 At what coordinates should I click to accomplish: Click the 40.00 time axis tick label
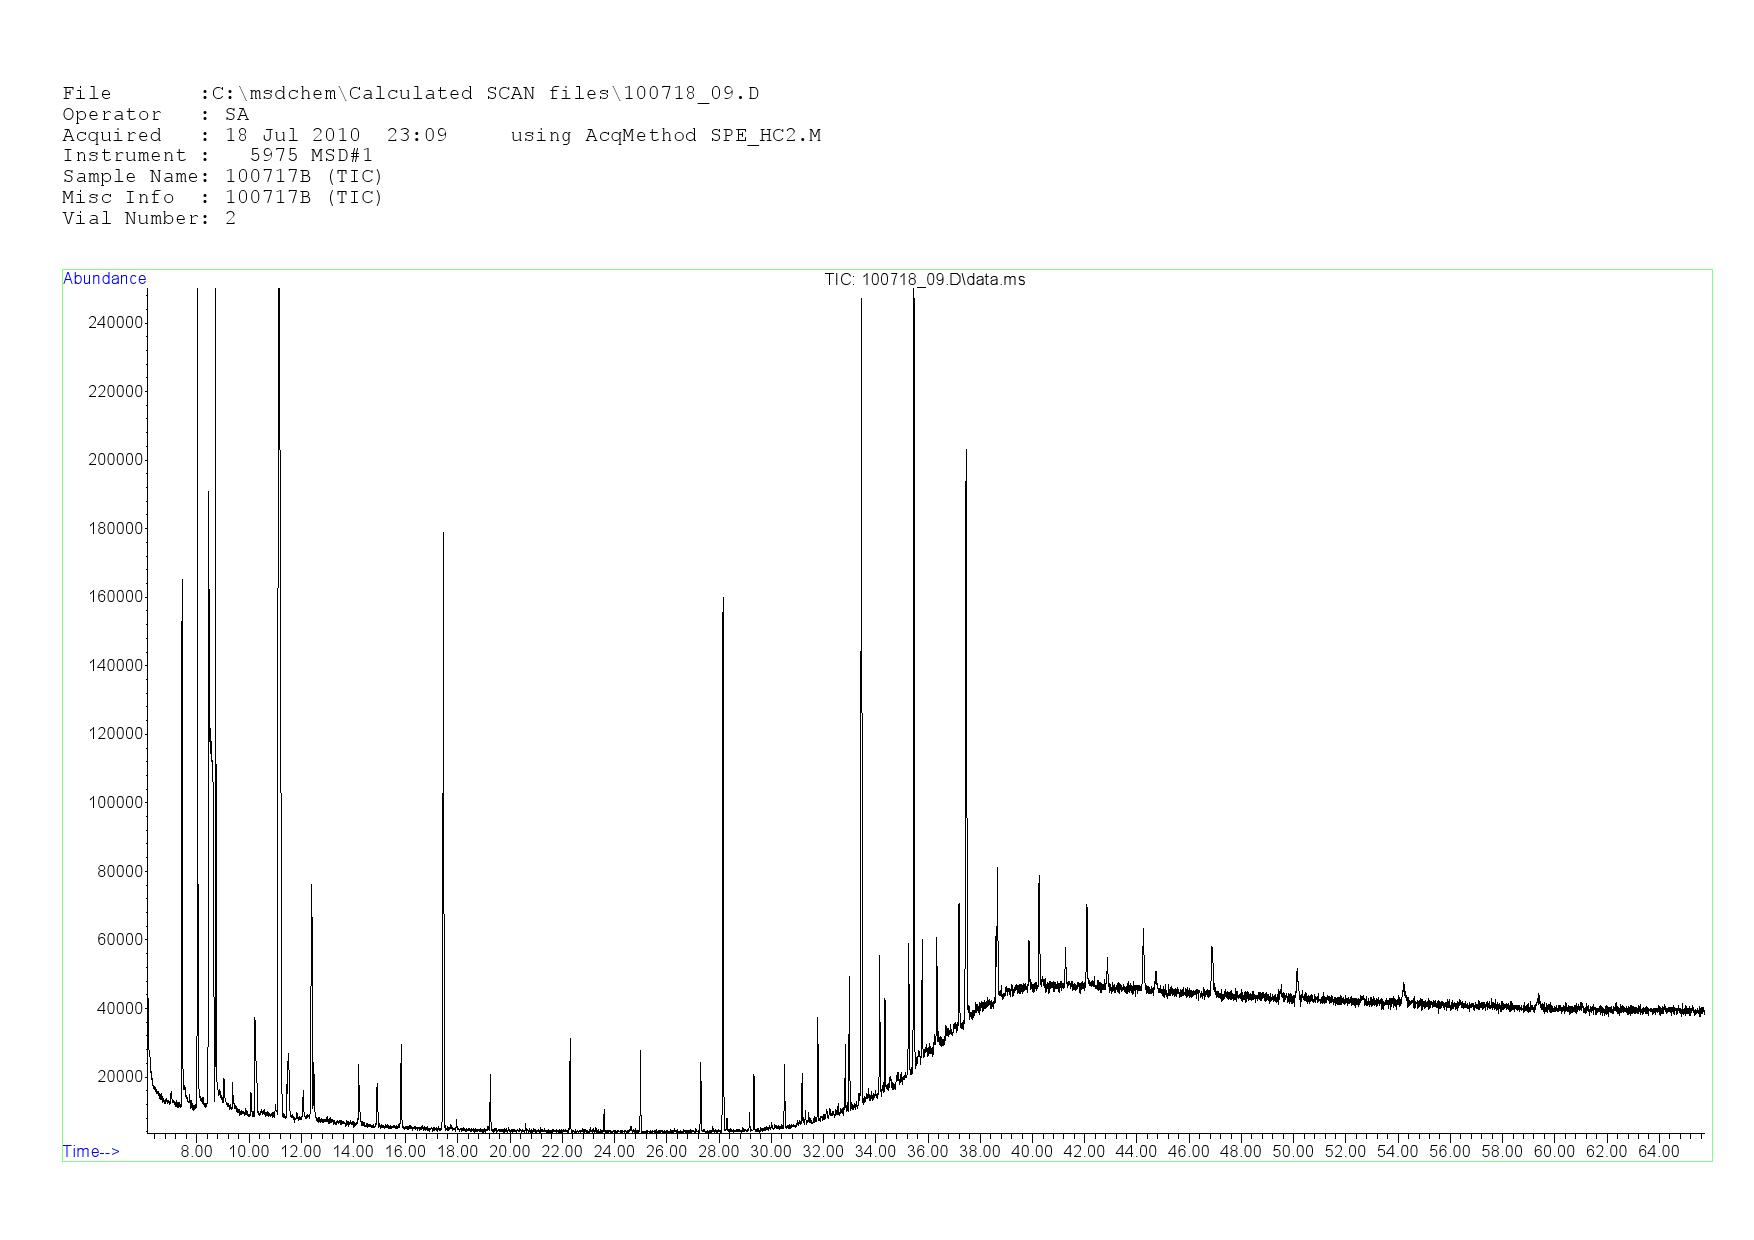tap(1031, 1152)
